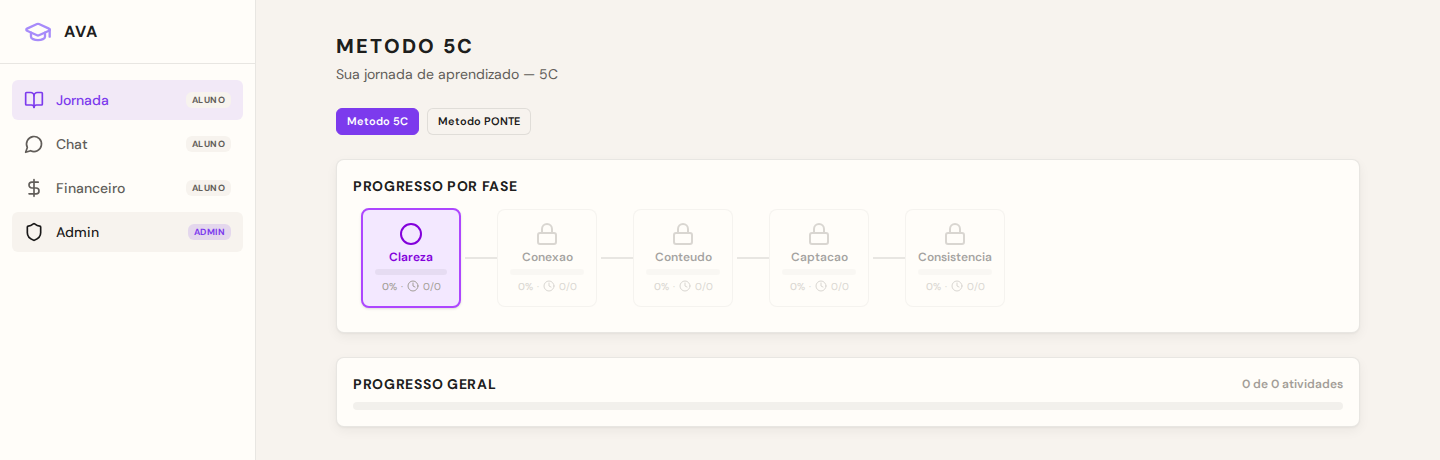Click the Progresso Geral progress bar
The image size is (1440, 460).
click(848, 406)
